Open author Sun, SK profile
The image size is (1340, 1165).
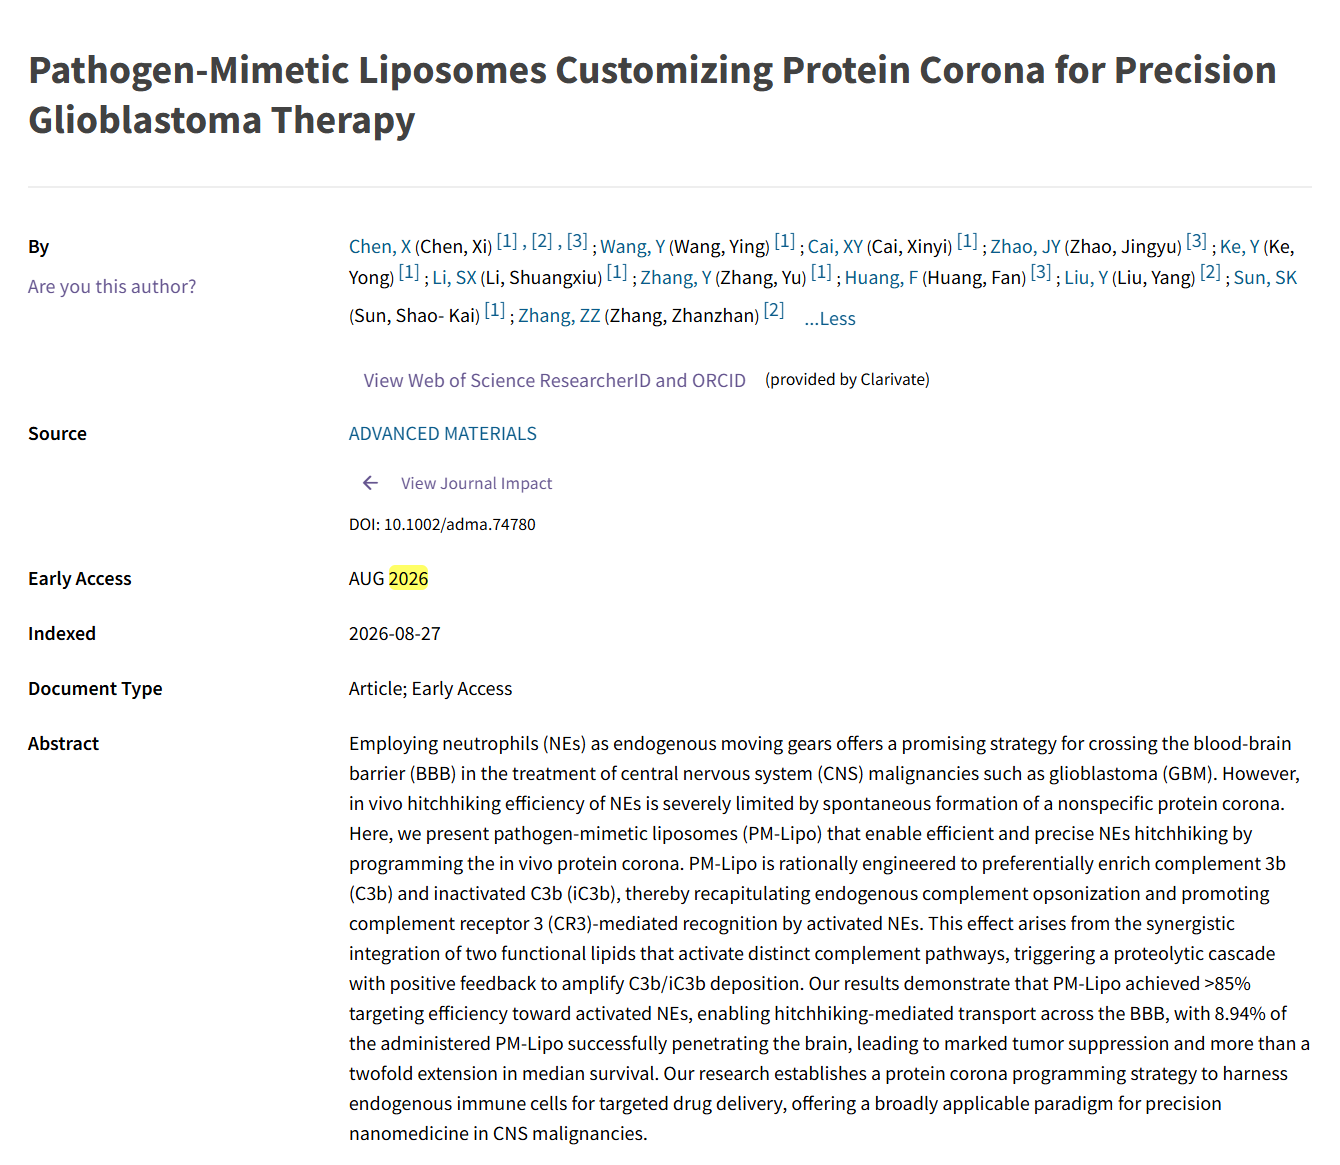(1265, 277)
